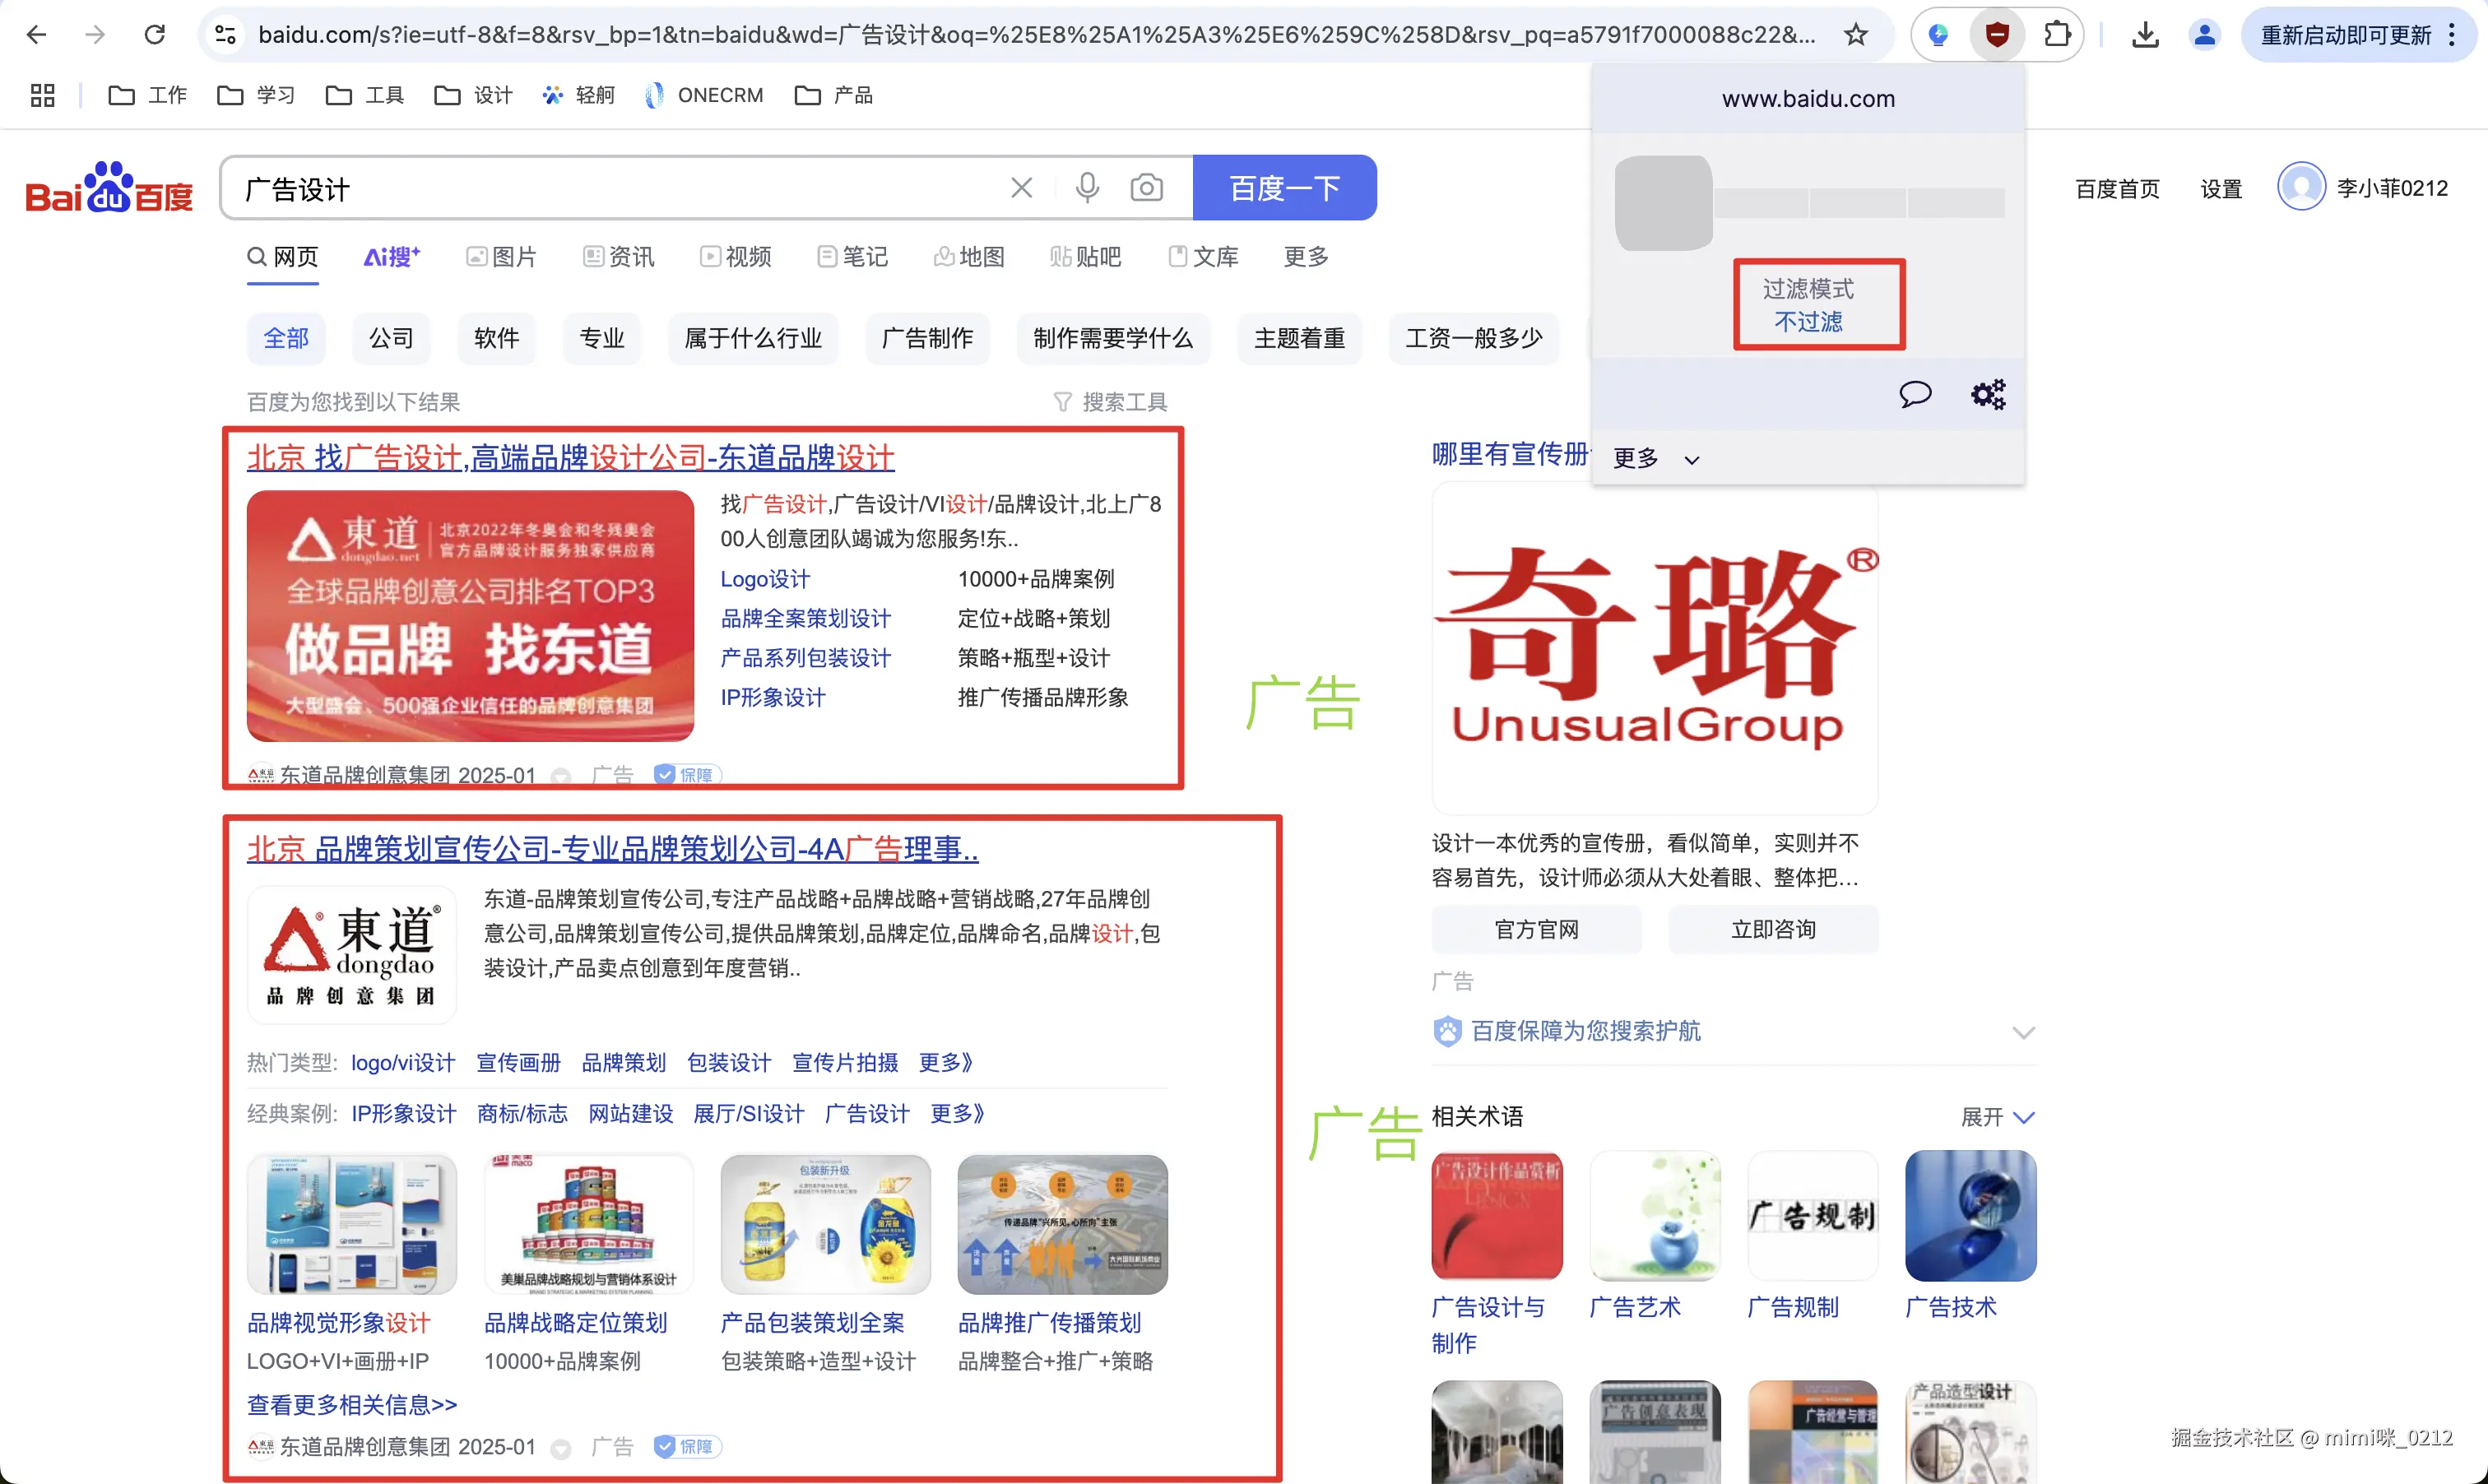This screenshot has height=1484, width=2488.
Task: Click the voice search microphone icon
Action: coord(1087,188)
